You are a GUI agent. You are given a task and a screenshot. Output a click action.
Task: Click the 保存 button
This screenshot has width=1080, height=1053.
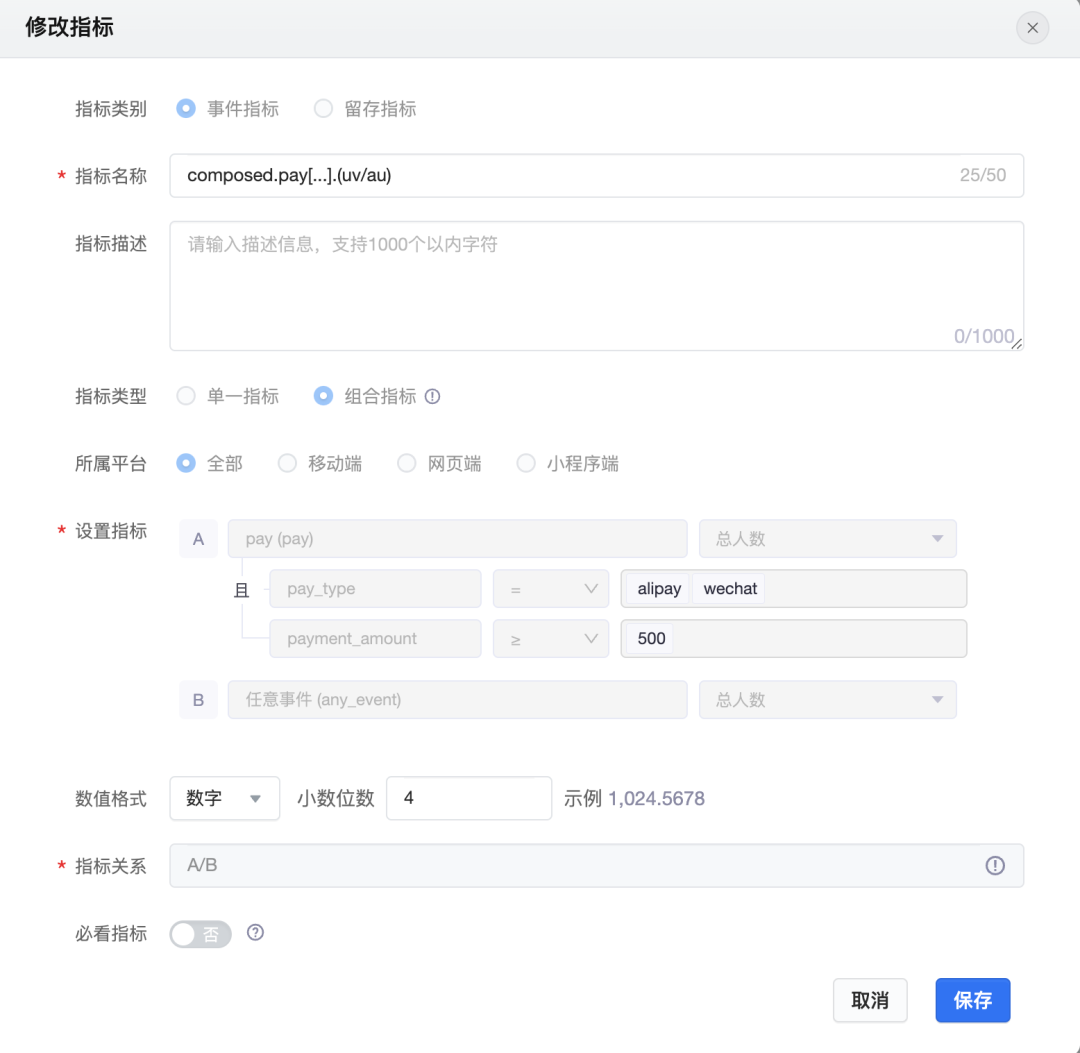972,1000
